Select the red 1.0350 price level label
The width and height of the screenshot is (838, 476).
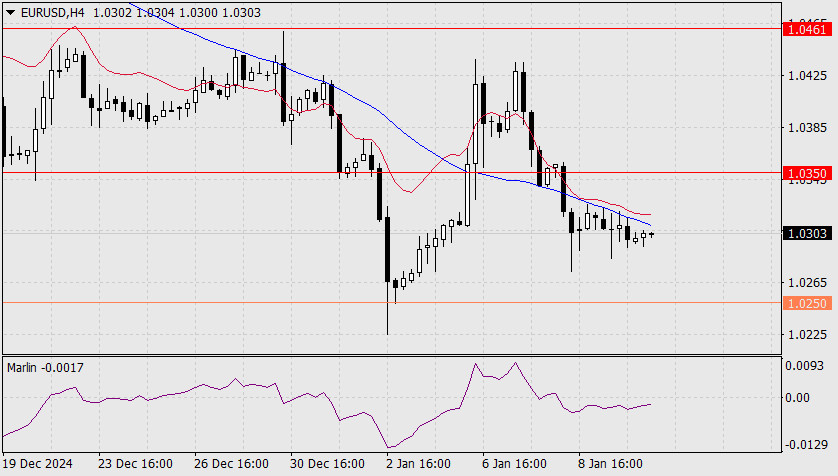pos(807,173)
